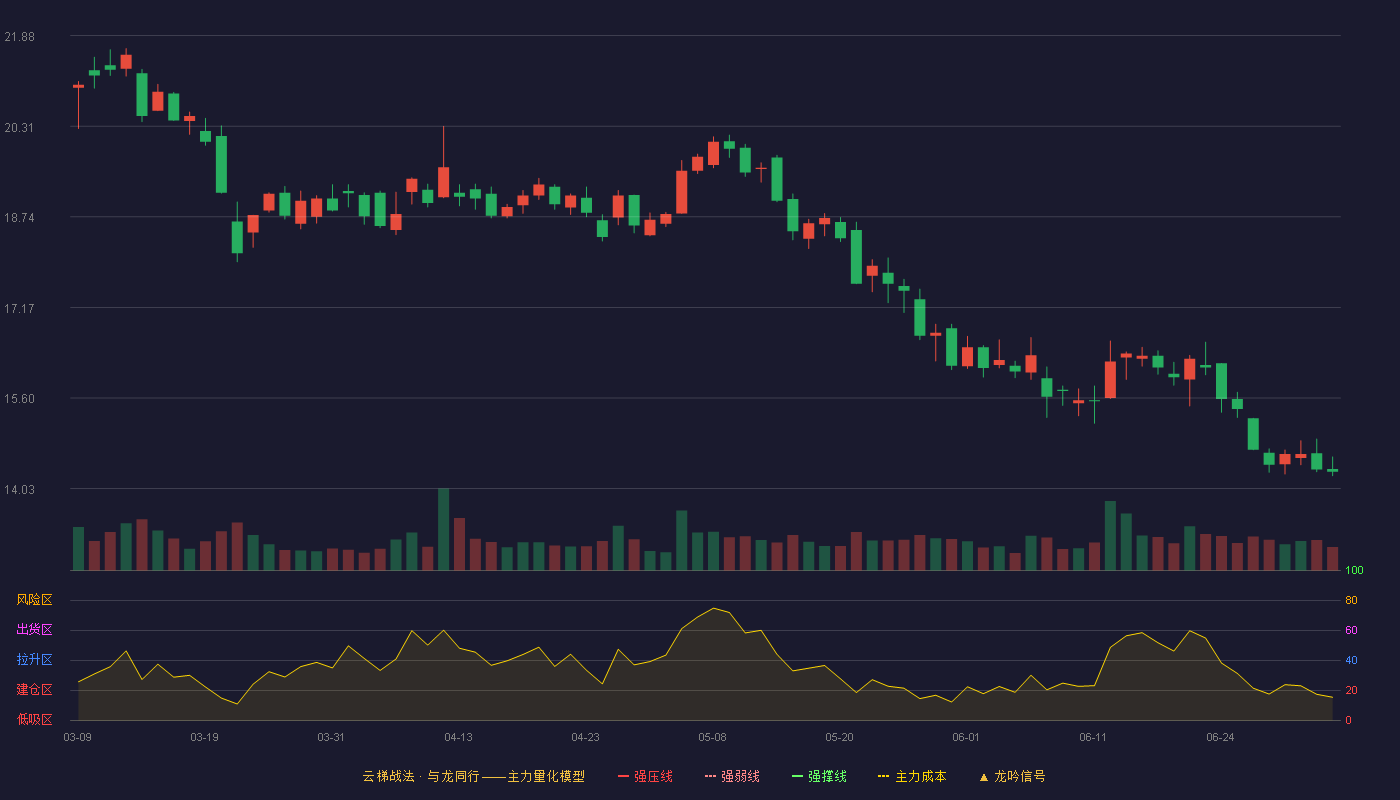The width and height of the screenshot is (1400, 800).
Task: Click the magenta 60 indicator scale label
Action: pyautogui.click(x=1351, y=630)
